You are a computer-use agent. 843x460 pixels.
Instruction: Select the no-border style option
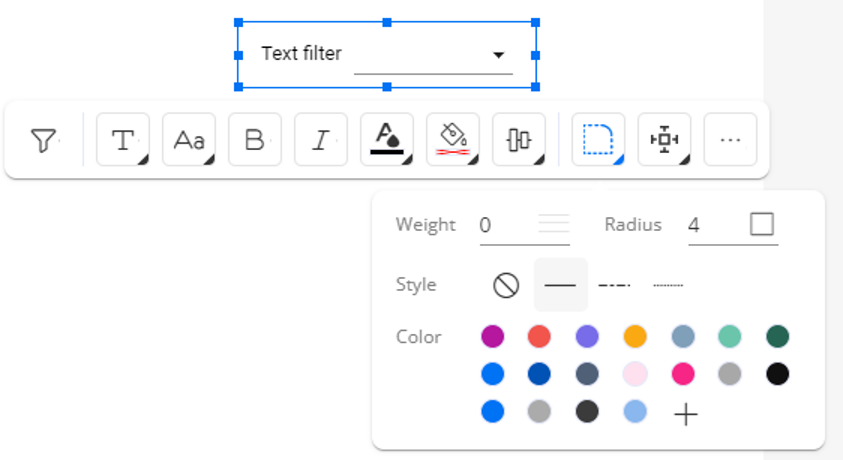pyautogui.click(x=506, y=285)
